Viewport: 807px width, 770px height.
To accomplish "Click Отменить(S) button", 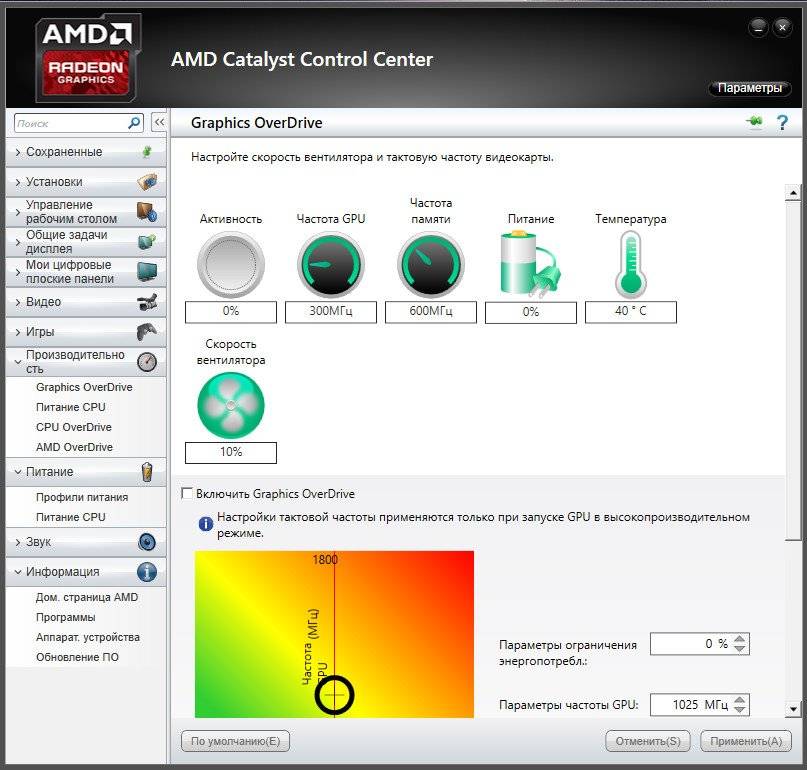I will (x=648, y=741).
